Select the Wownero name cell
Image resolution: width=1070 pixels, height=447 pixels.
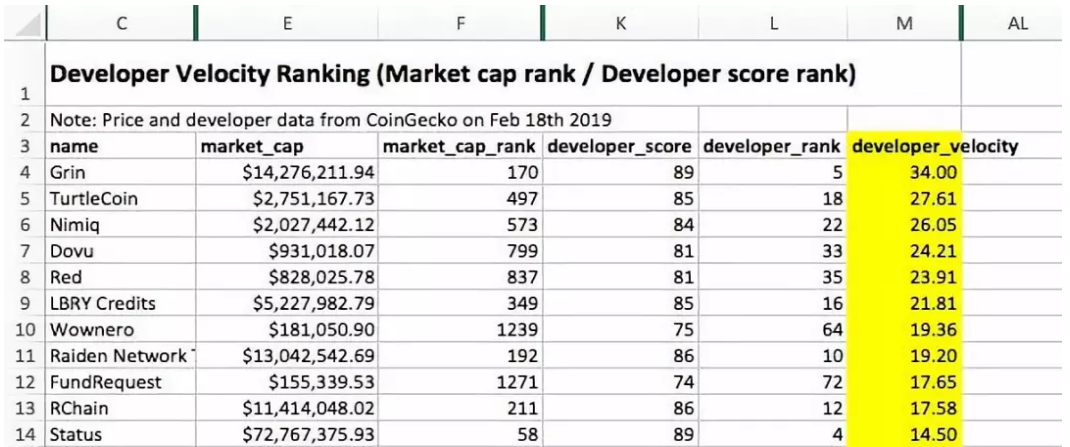[121, 330]
